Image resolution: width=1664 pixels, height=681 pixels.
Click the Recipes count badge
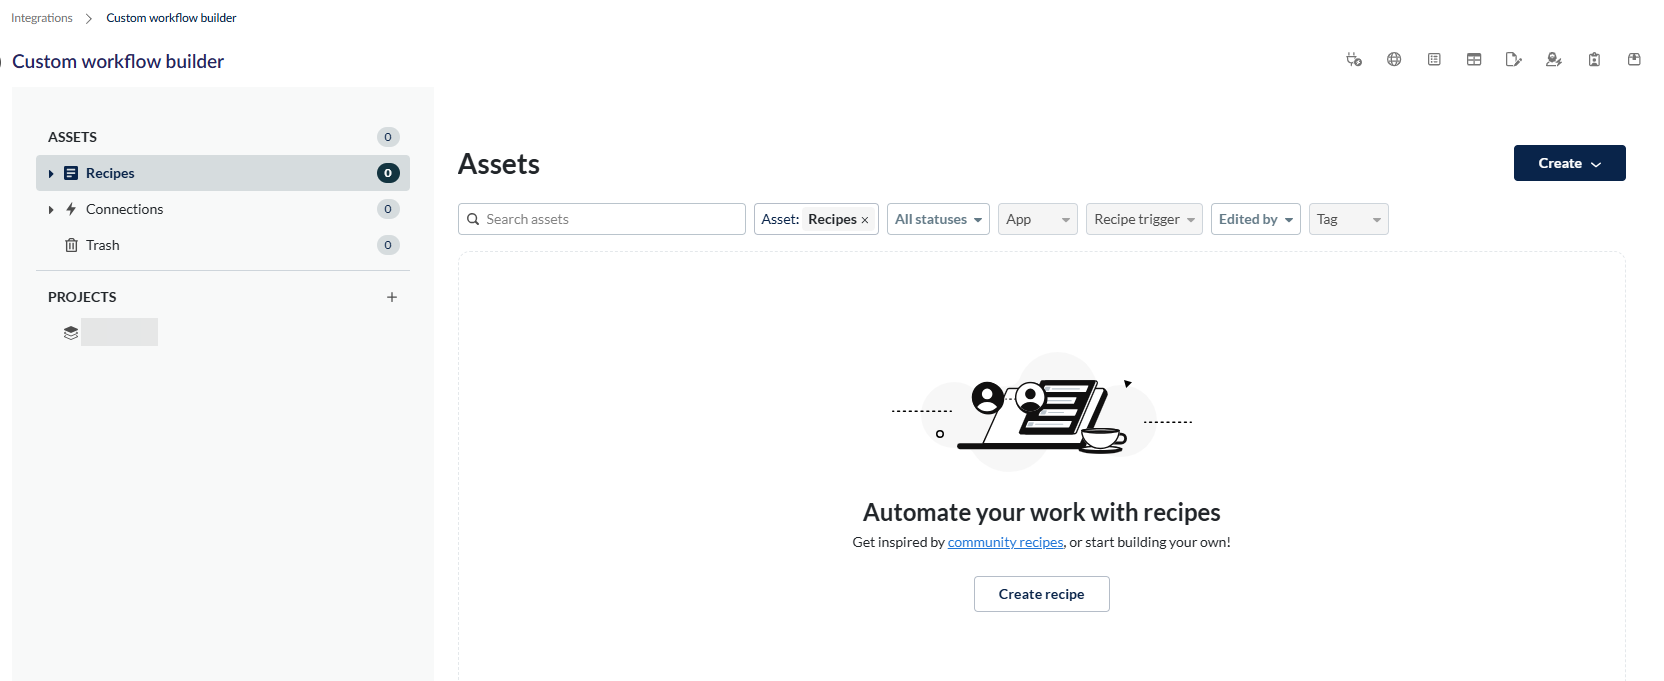pyautogui.click(x=388, y=173)
